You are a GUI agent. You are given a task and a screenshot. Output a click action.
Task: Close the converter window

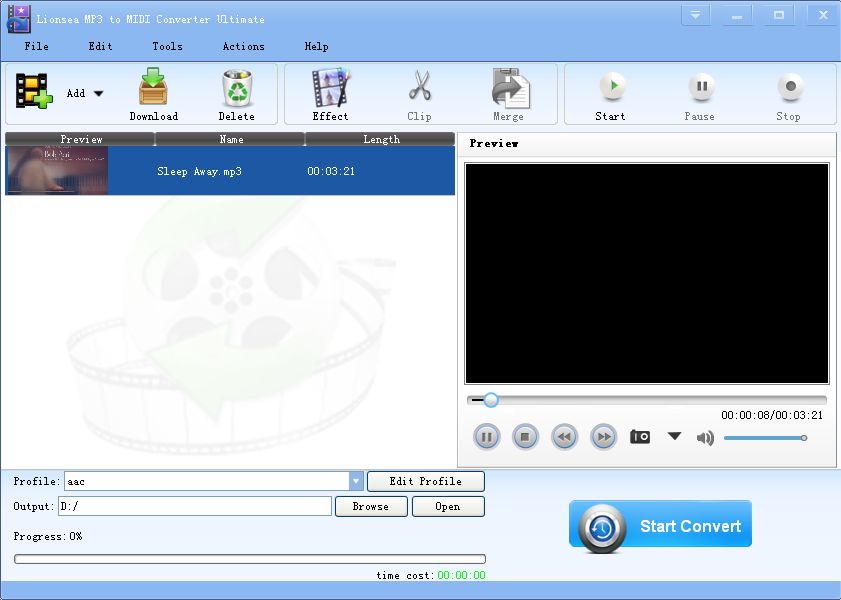pos(824,16)
